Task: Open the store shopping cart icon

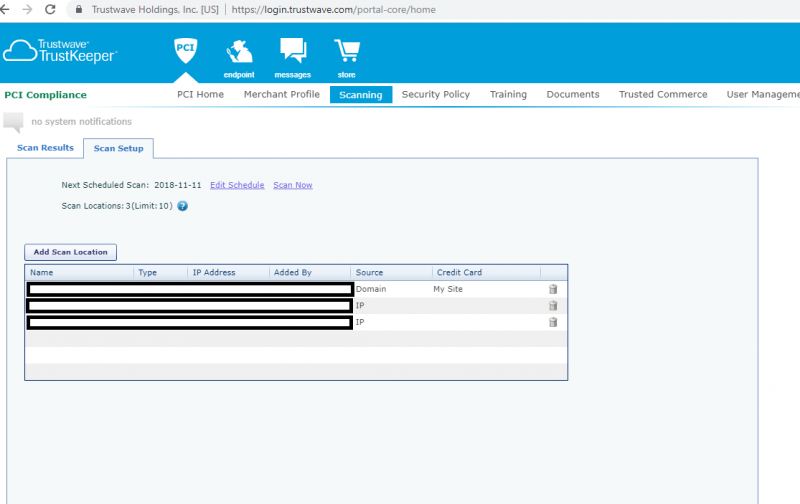Action: pos(346,55)
